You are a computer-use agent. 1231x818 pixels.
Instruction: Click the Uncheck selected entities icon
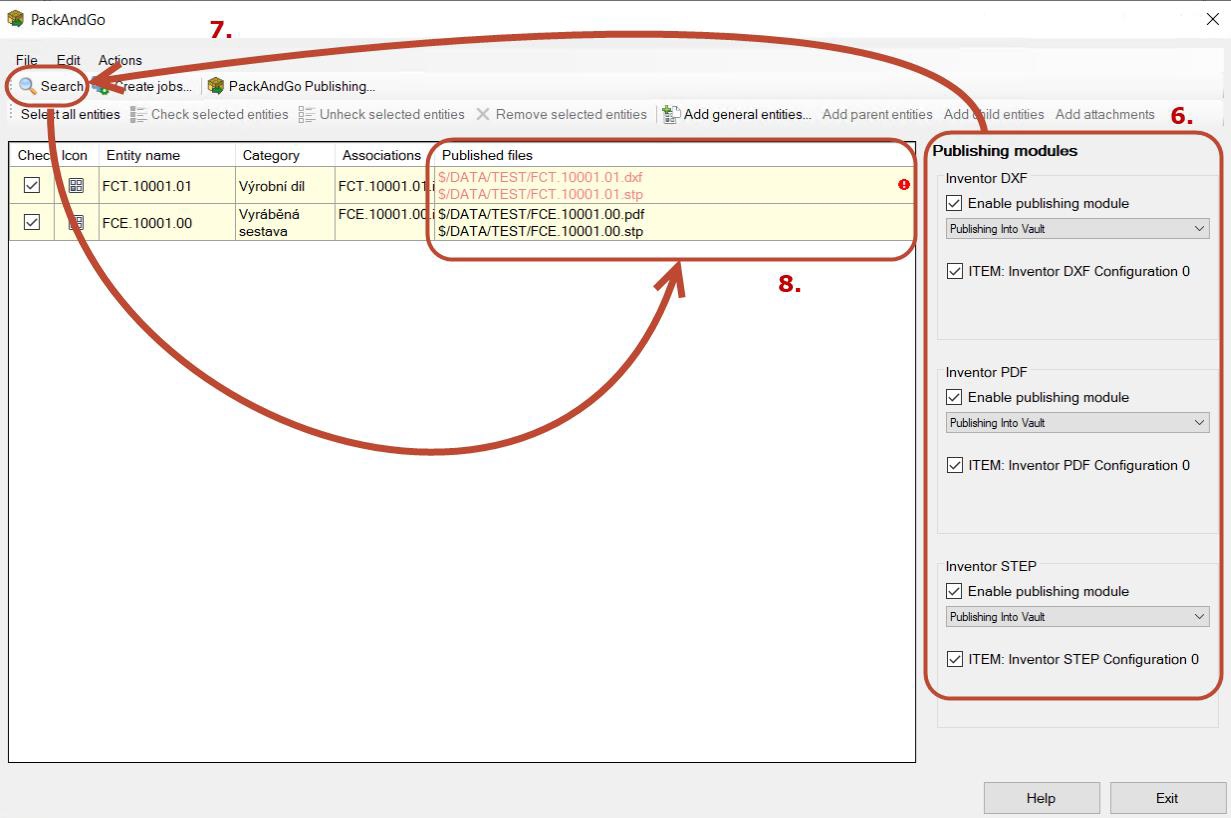pos(307,115)
